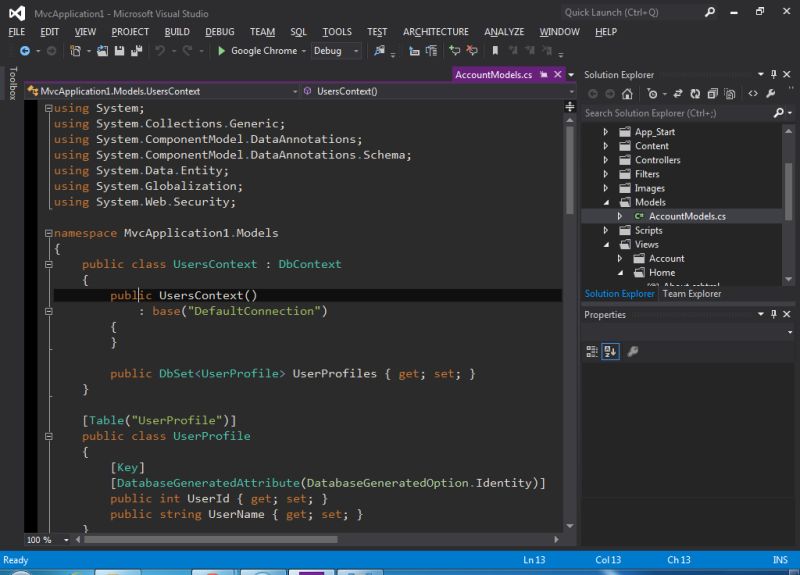Collapse the Models folder

(x=606, y=203)
